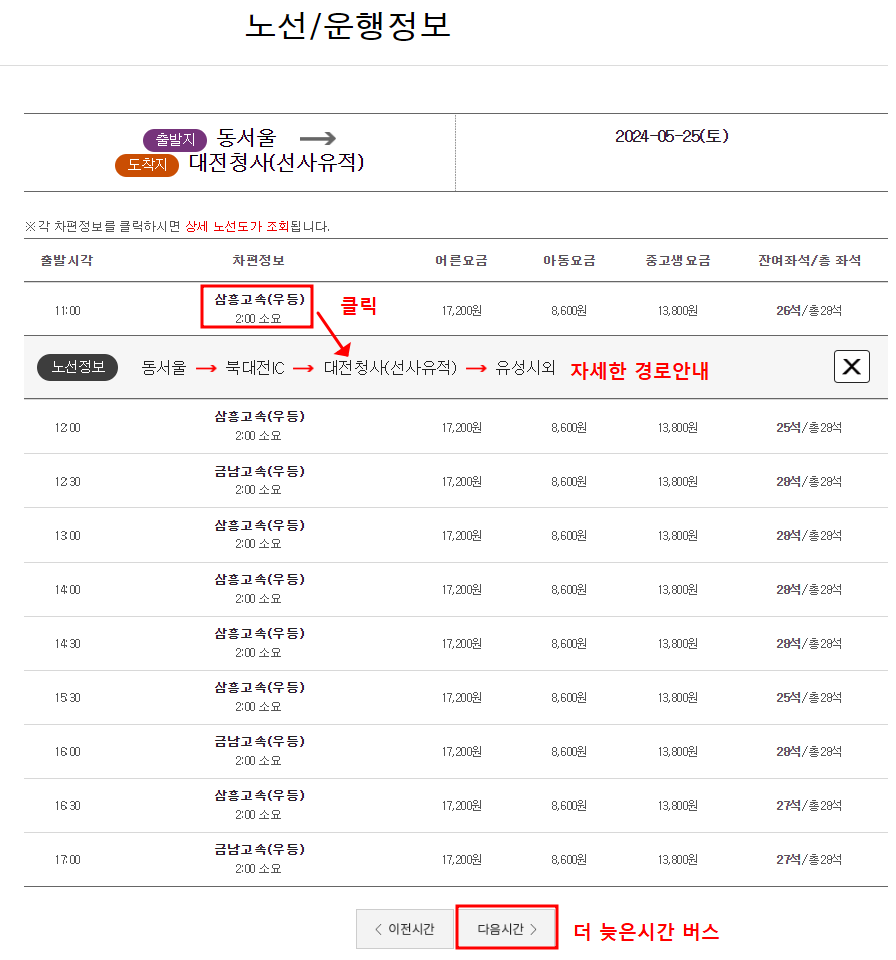Screen dimensions: 896x960
Task: Click the 도착지 (arrival) badge icon
Action: pos(147,166)
